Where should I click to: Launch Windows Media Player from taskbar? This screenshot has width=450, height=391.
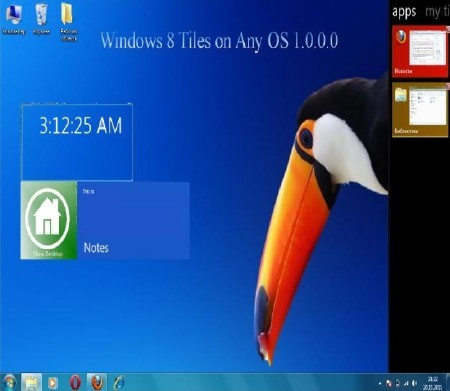[53, 383]
